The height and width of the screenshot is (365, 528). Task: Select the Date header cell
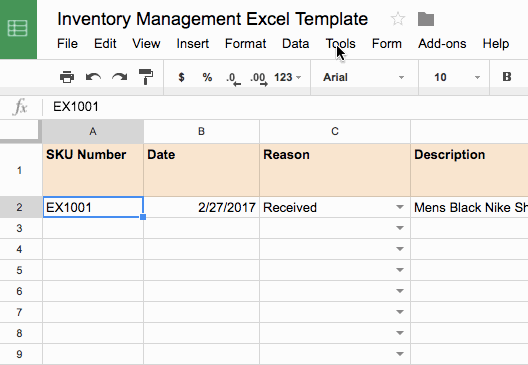(201, 170)
